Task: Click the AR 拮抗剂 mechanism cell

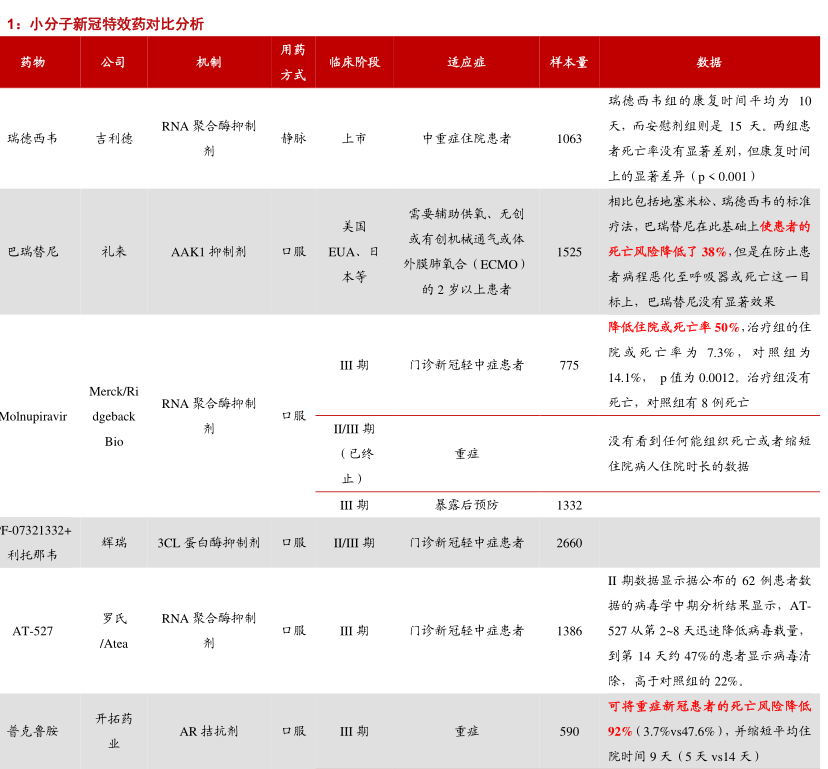Action: [x=209, y=732]
